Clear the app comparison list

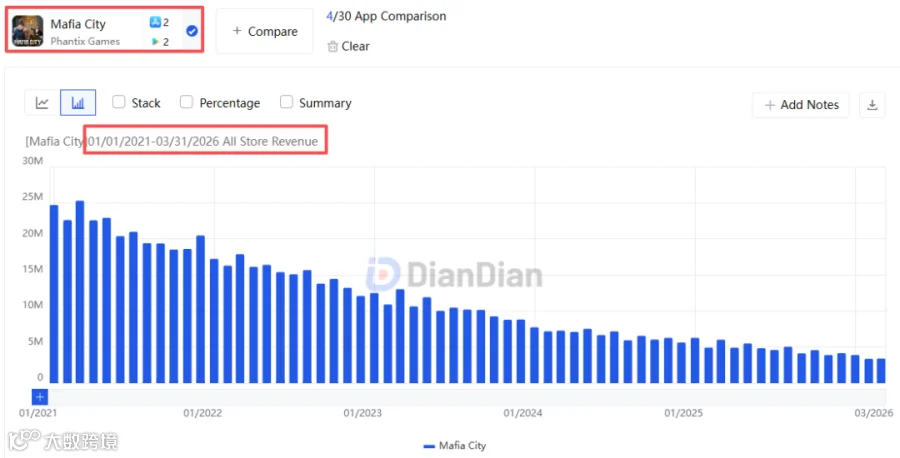pos(348,46)
